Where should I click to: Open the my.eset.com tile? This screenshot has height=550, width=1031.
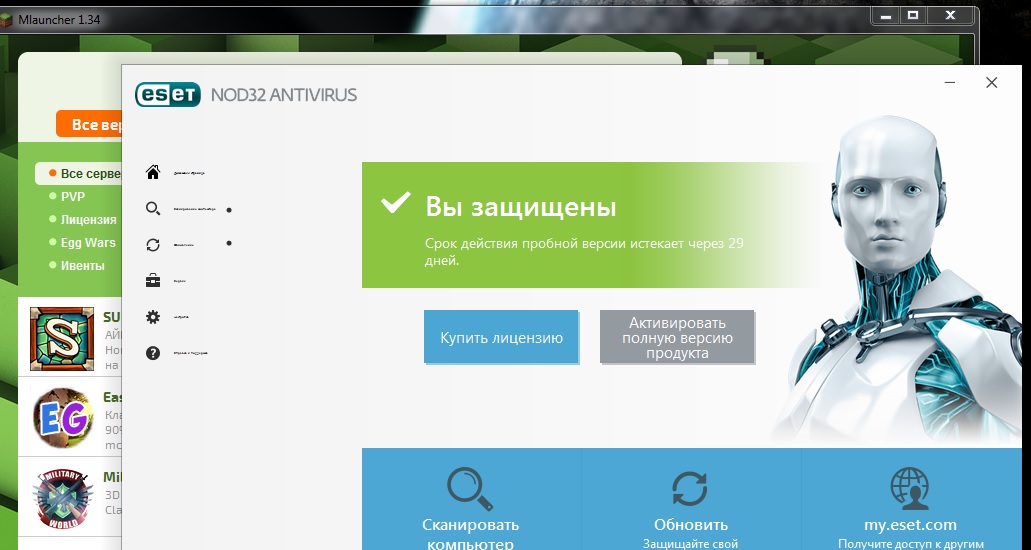point(911,500)
